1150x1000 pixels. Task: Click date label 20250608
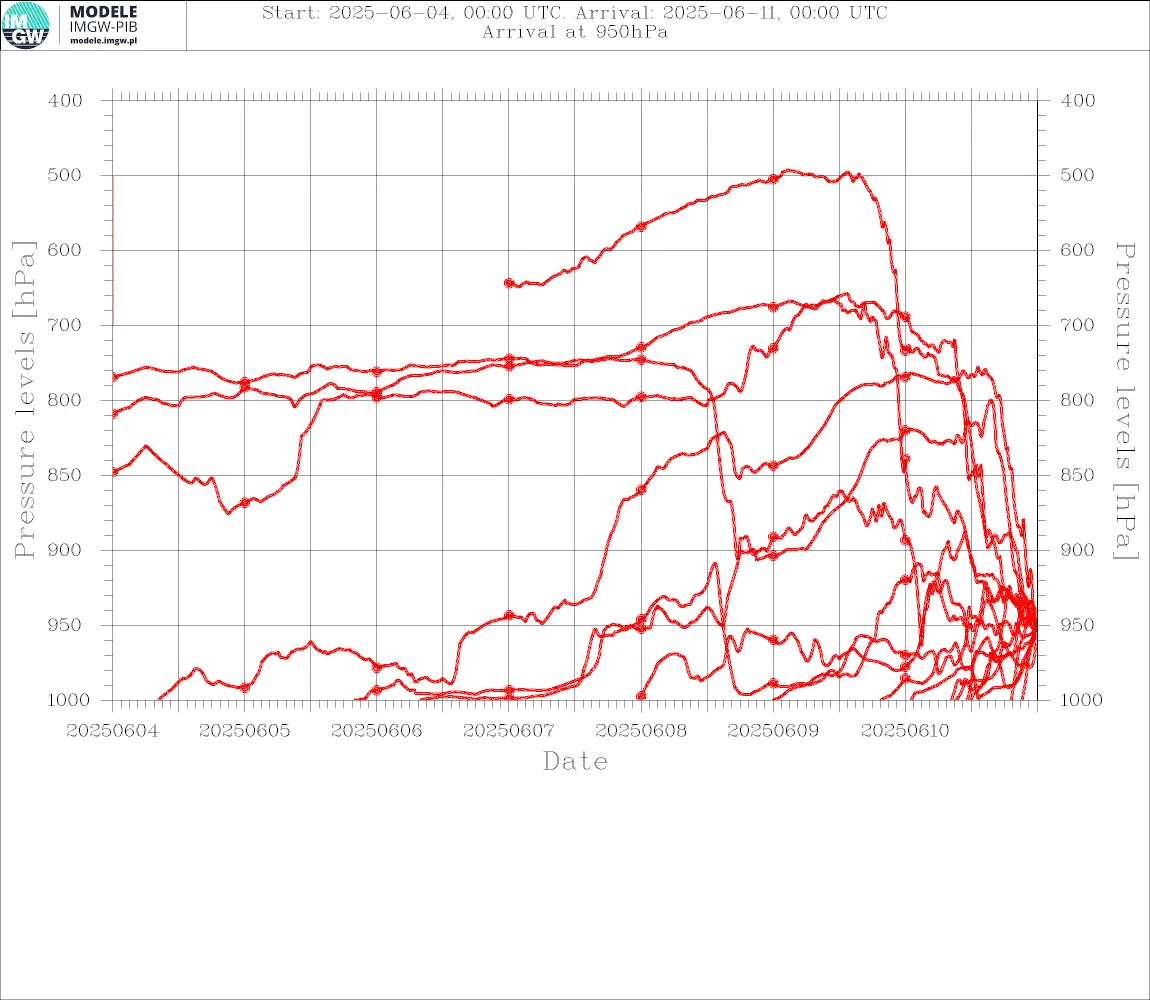click(x=641, y=731)
